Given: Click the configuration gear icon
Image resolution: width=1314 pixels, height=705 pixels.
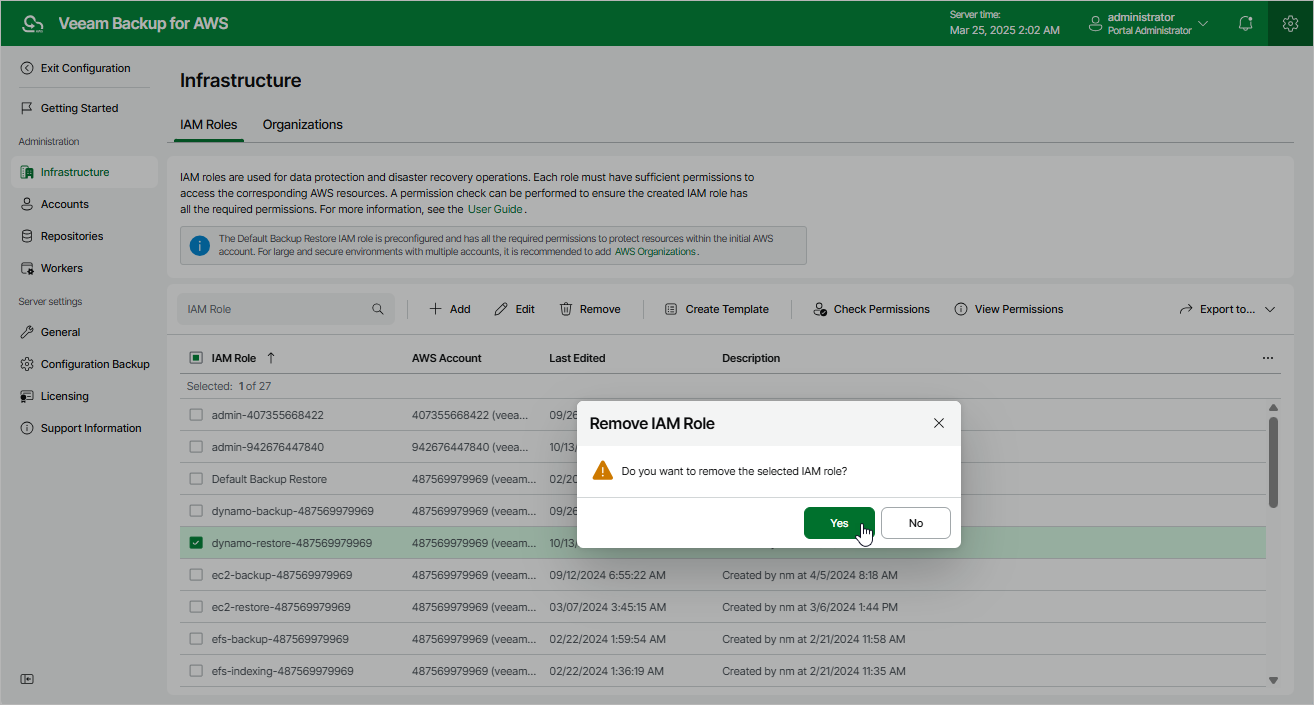Looking at the screenshot, I should tap(1290, 23).
